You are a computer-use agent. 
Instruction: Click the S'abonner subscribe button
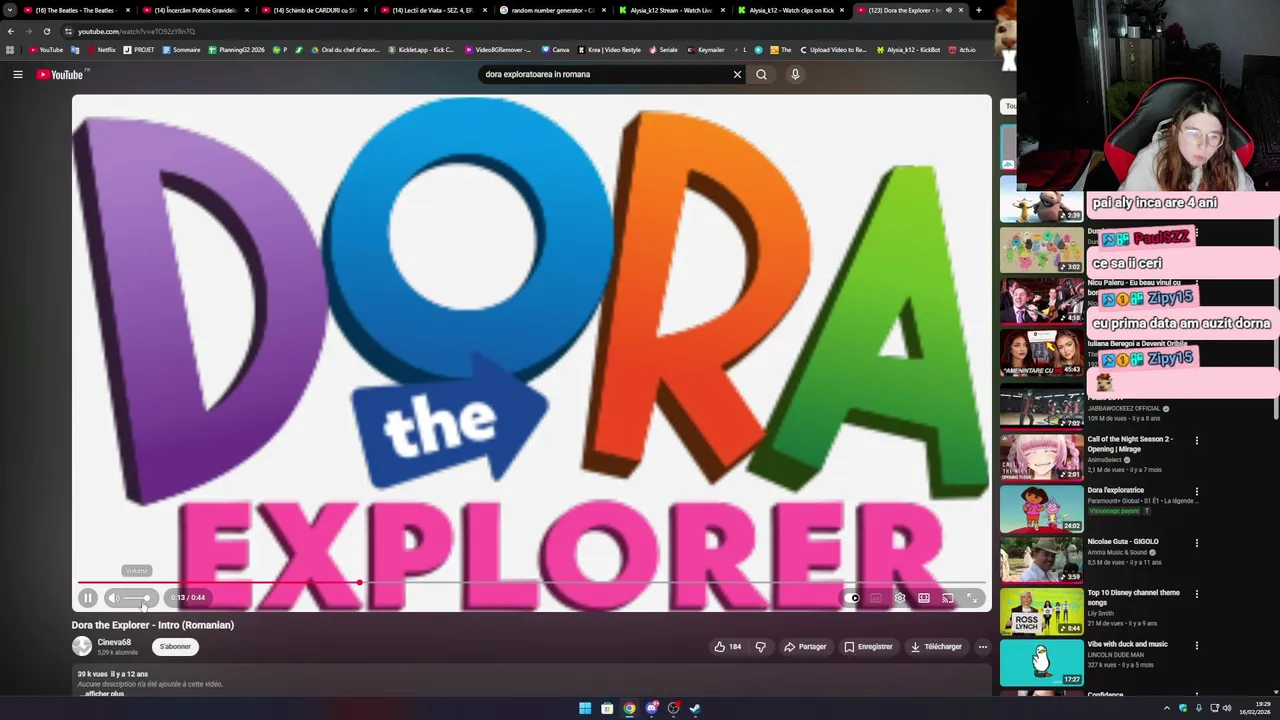(x=175, y=647)
